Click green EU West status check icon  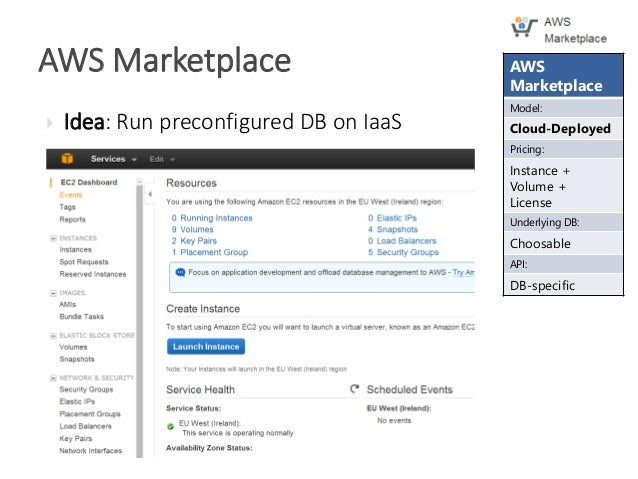pyautogui.click(x=170, y=427)
